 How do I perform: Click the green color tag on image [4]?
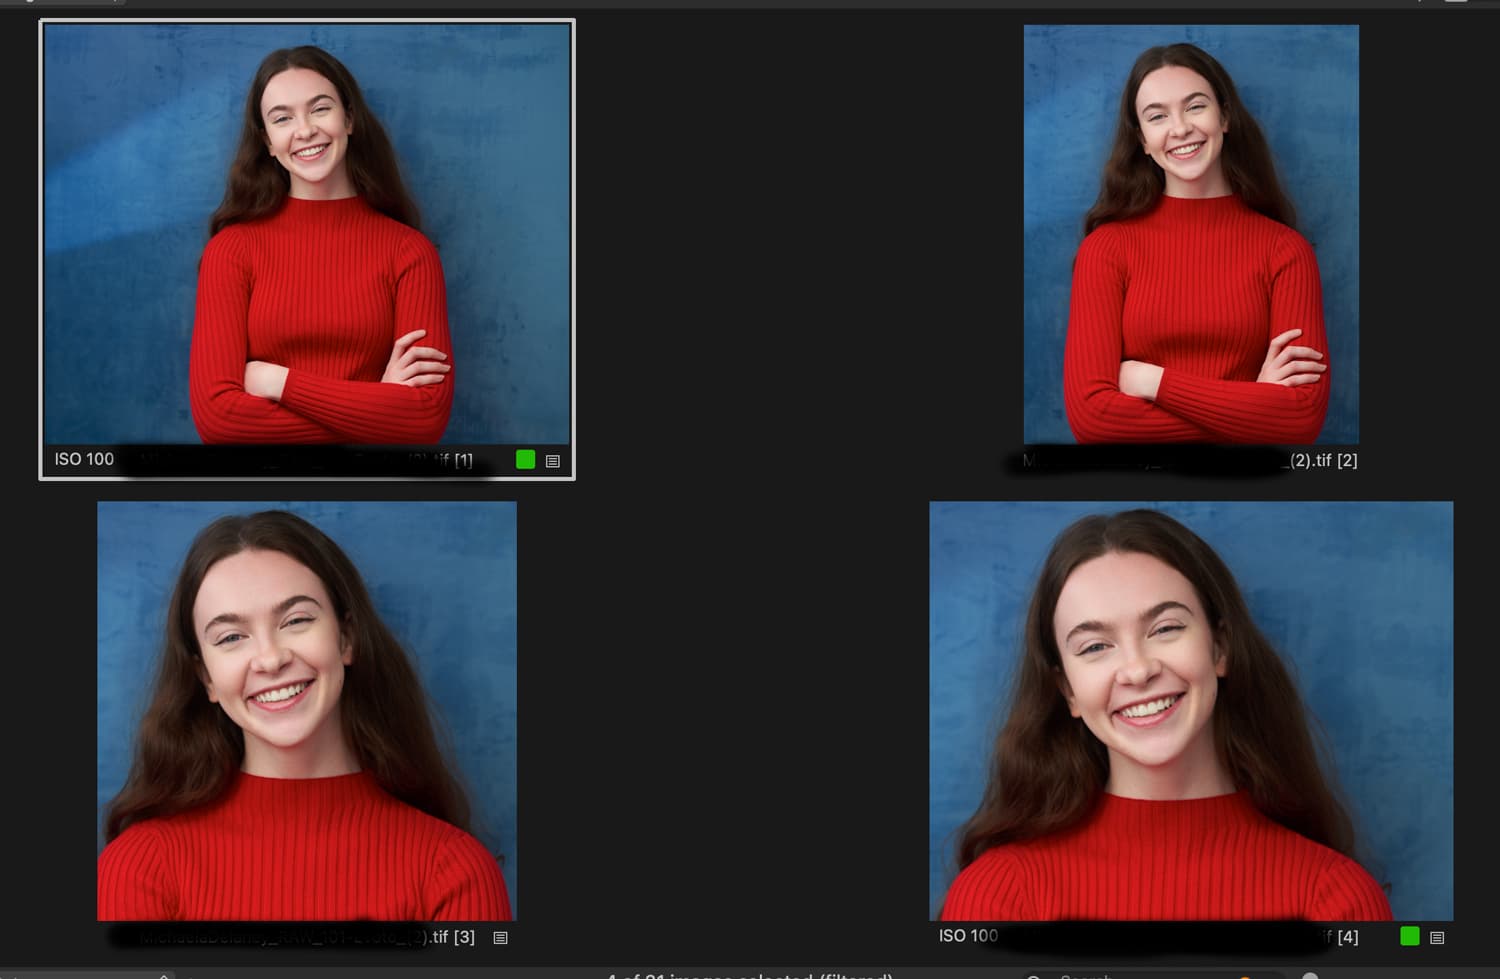pos(1410,936)
